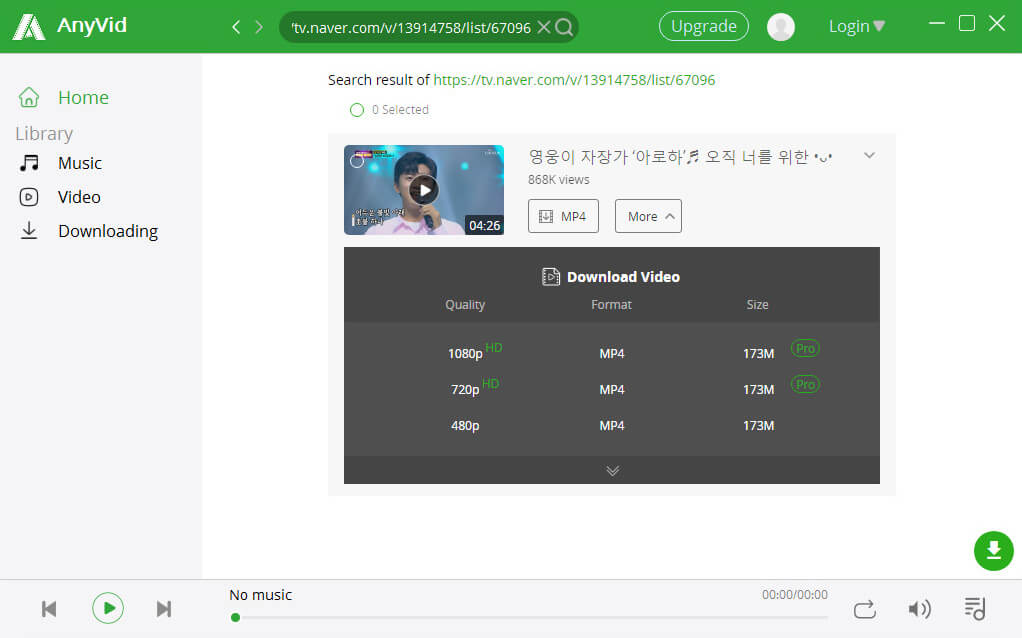
Task: Clear the URL with the X icon
Action: click(544, 27)
